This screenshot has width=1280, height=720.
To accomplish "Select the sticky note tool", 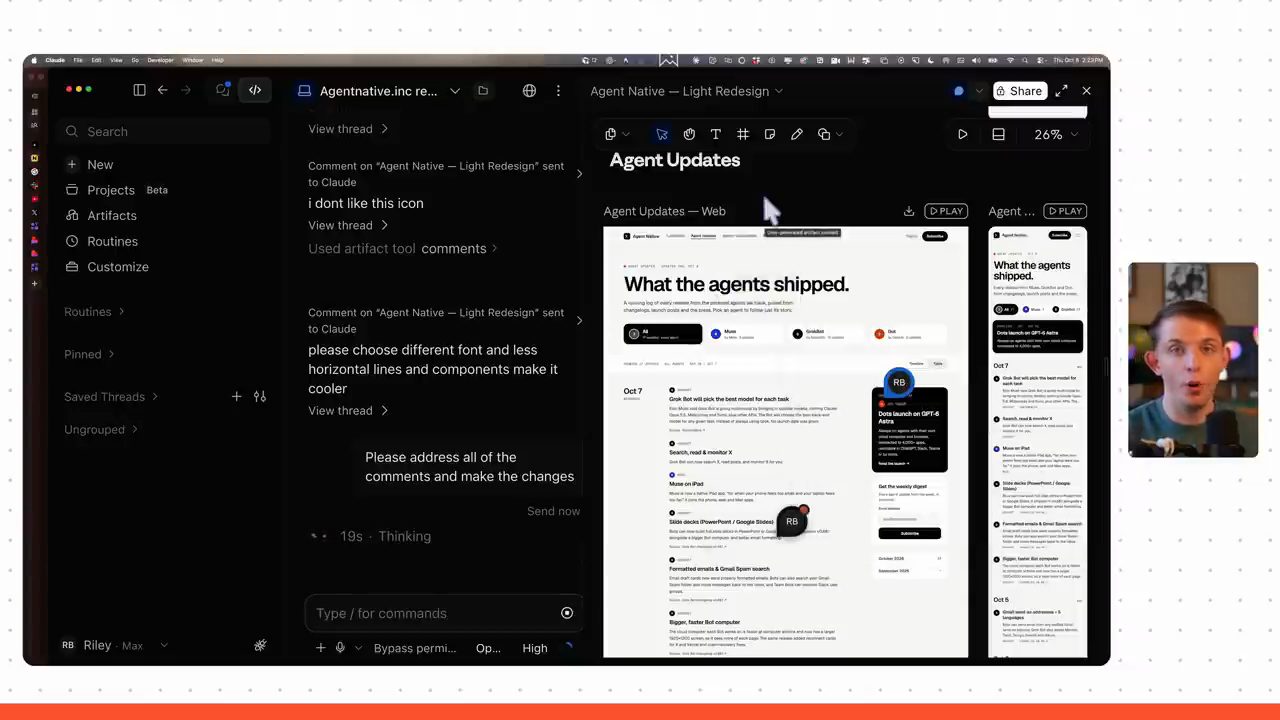I will pos(770,134).
